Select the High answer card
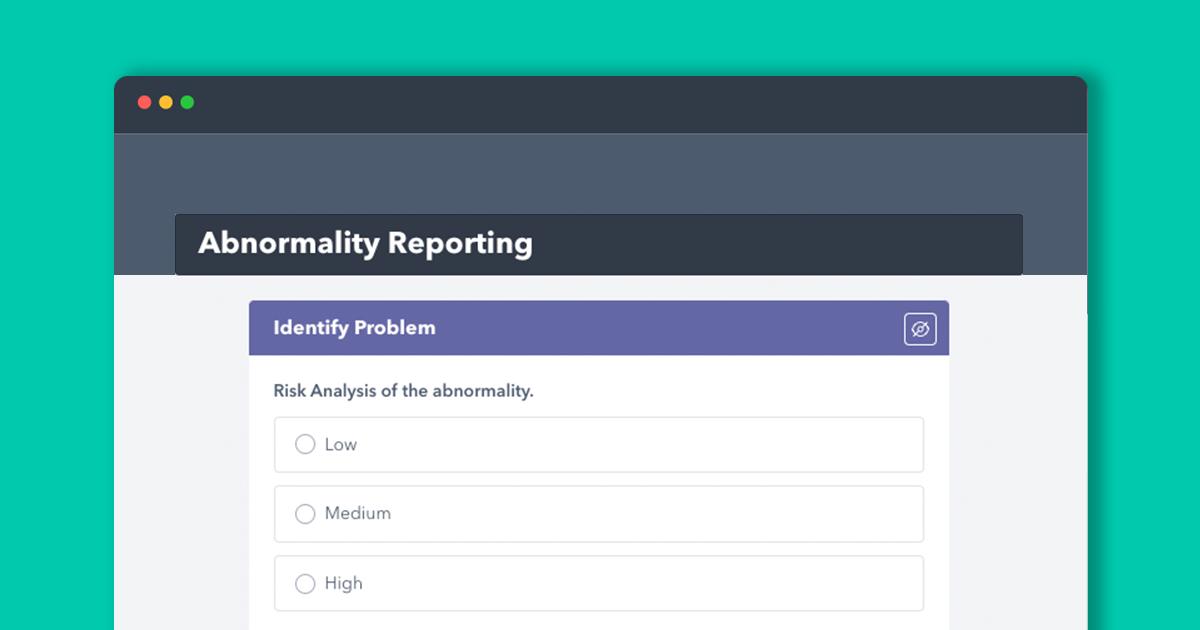This screenshot has height=630, width=1200. (x=598, y=583)
